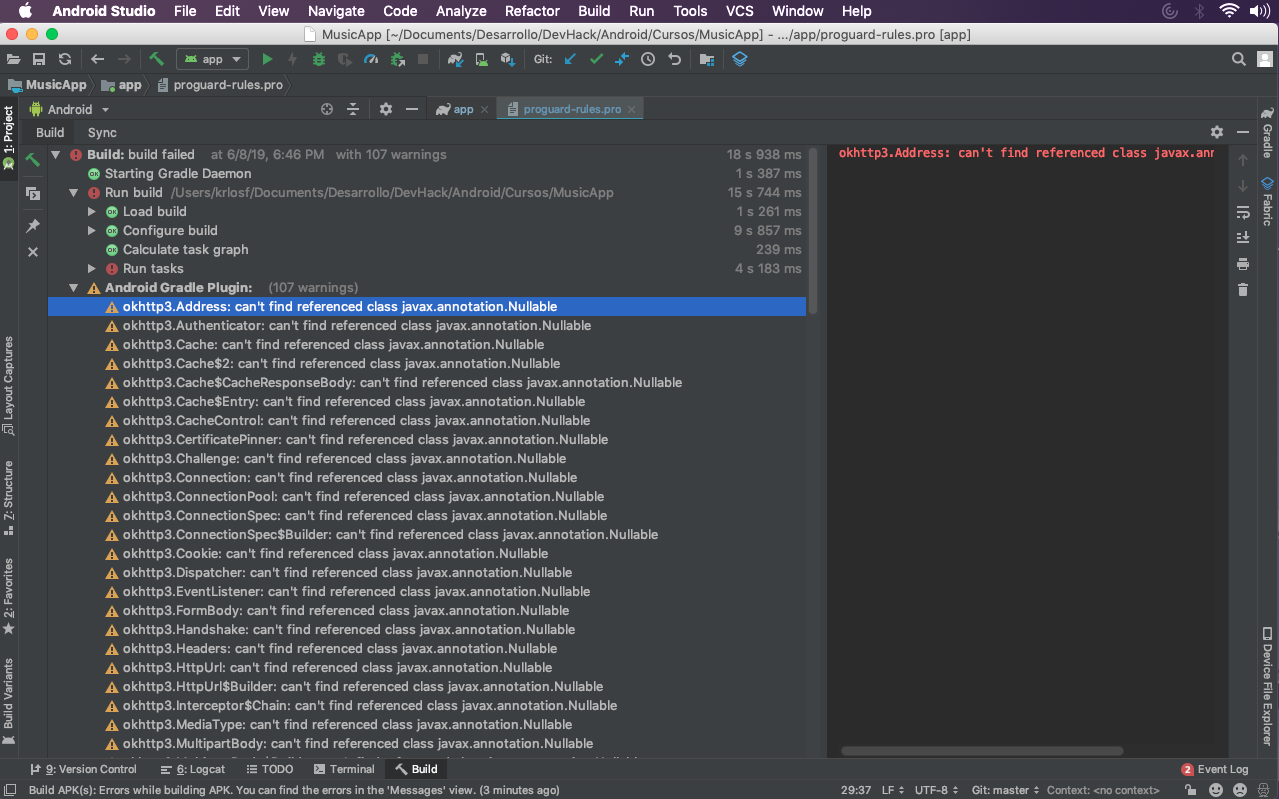This screenshot has height=799, width=1279.
Task: Click the Sync/refresh toolbar icon
Action: 65,60
